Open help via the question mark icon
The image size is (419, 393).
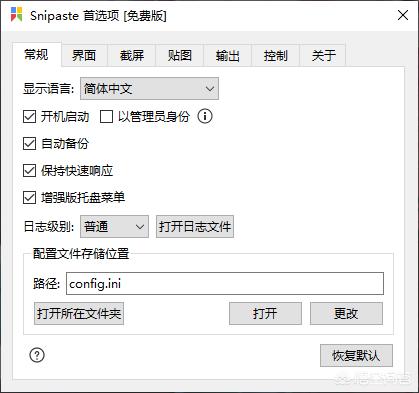[x=37, y=355]
